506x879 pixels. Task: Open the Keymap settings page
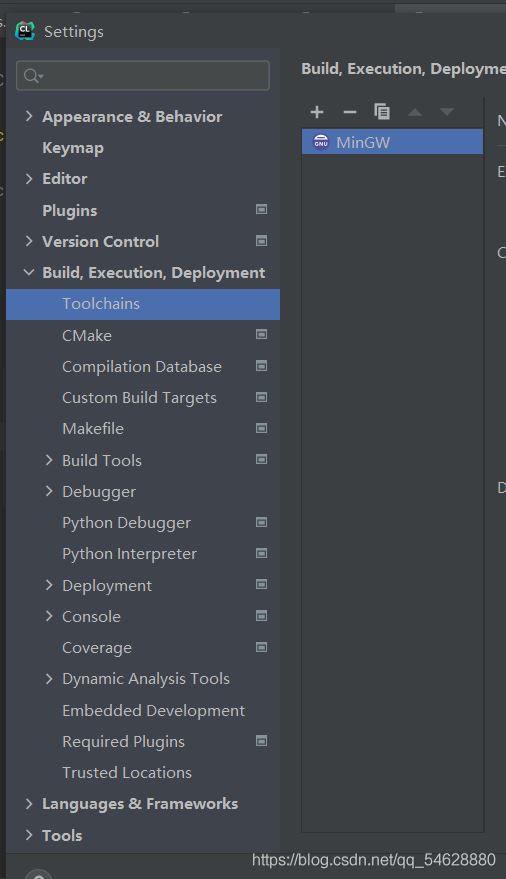point(73,148)
